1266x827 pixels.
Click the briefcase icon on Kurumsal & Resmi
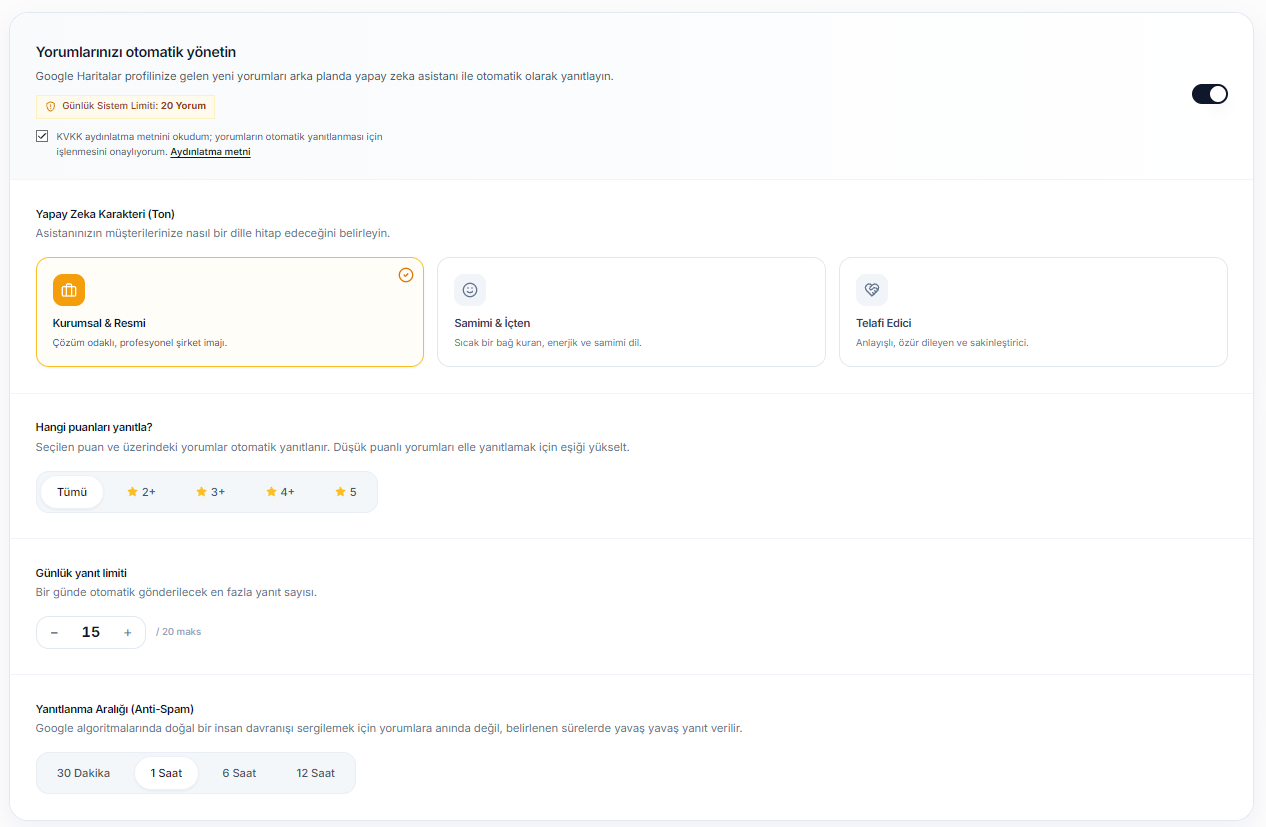[x=69, y=290]
